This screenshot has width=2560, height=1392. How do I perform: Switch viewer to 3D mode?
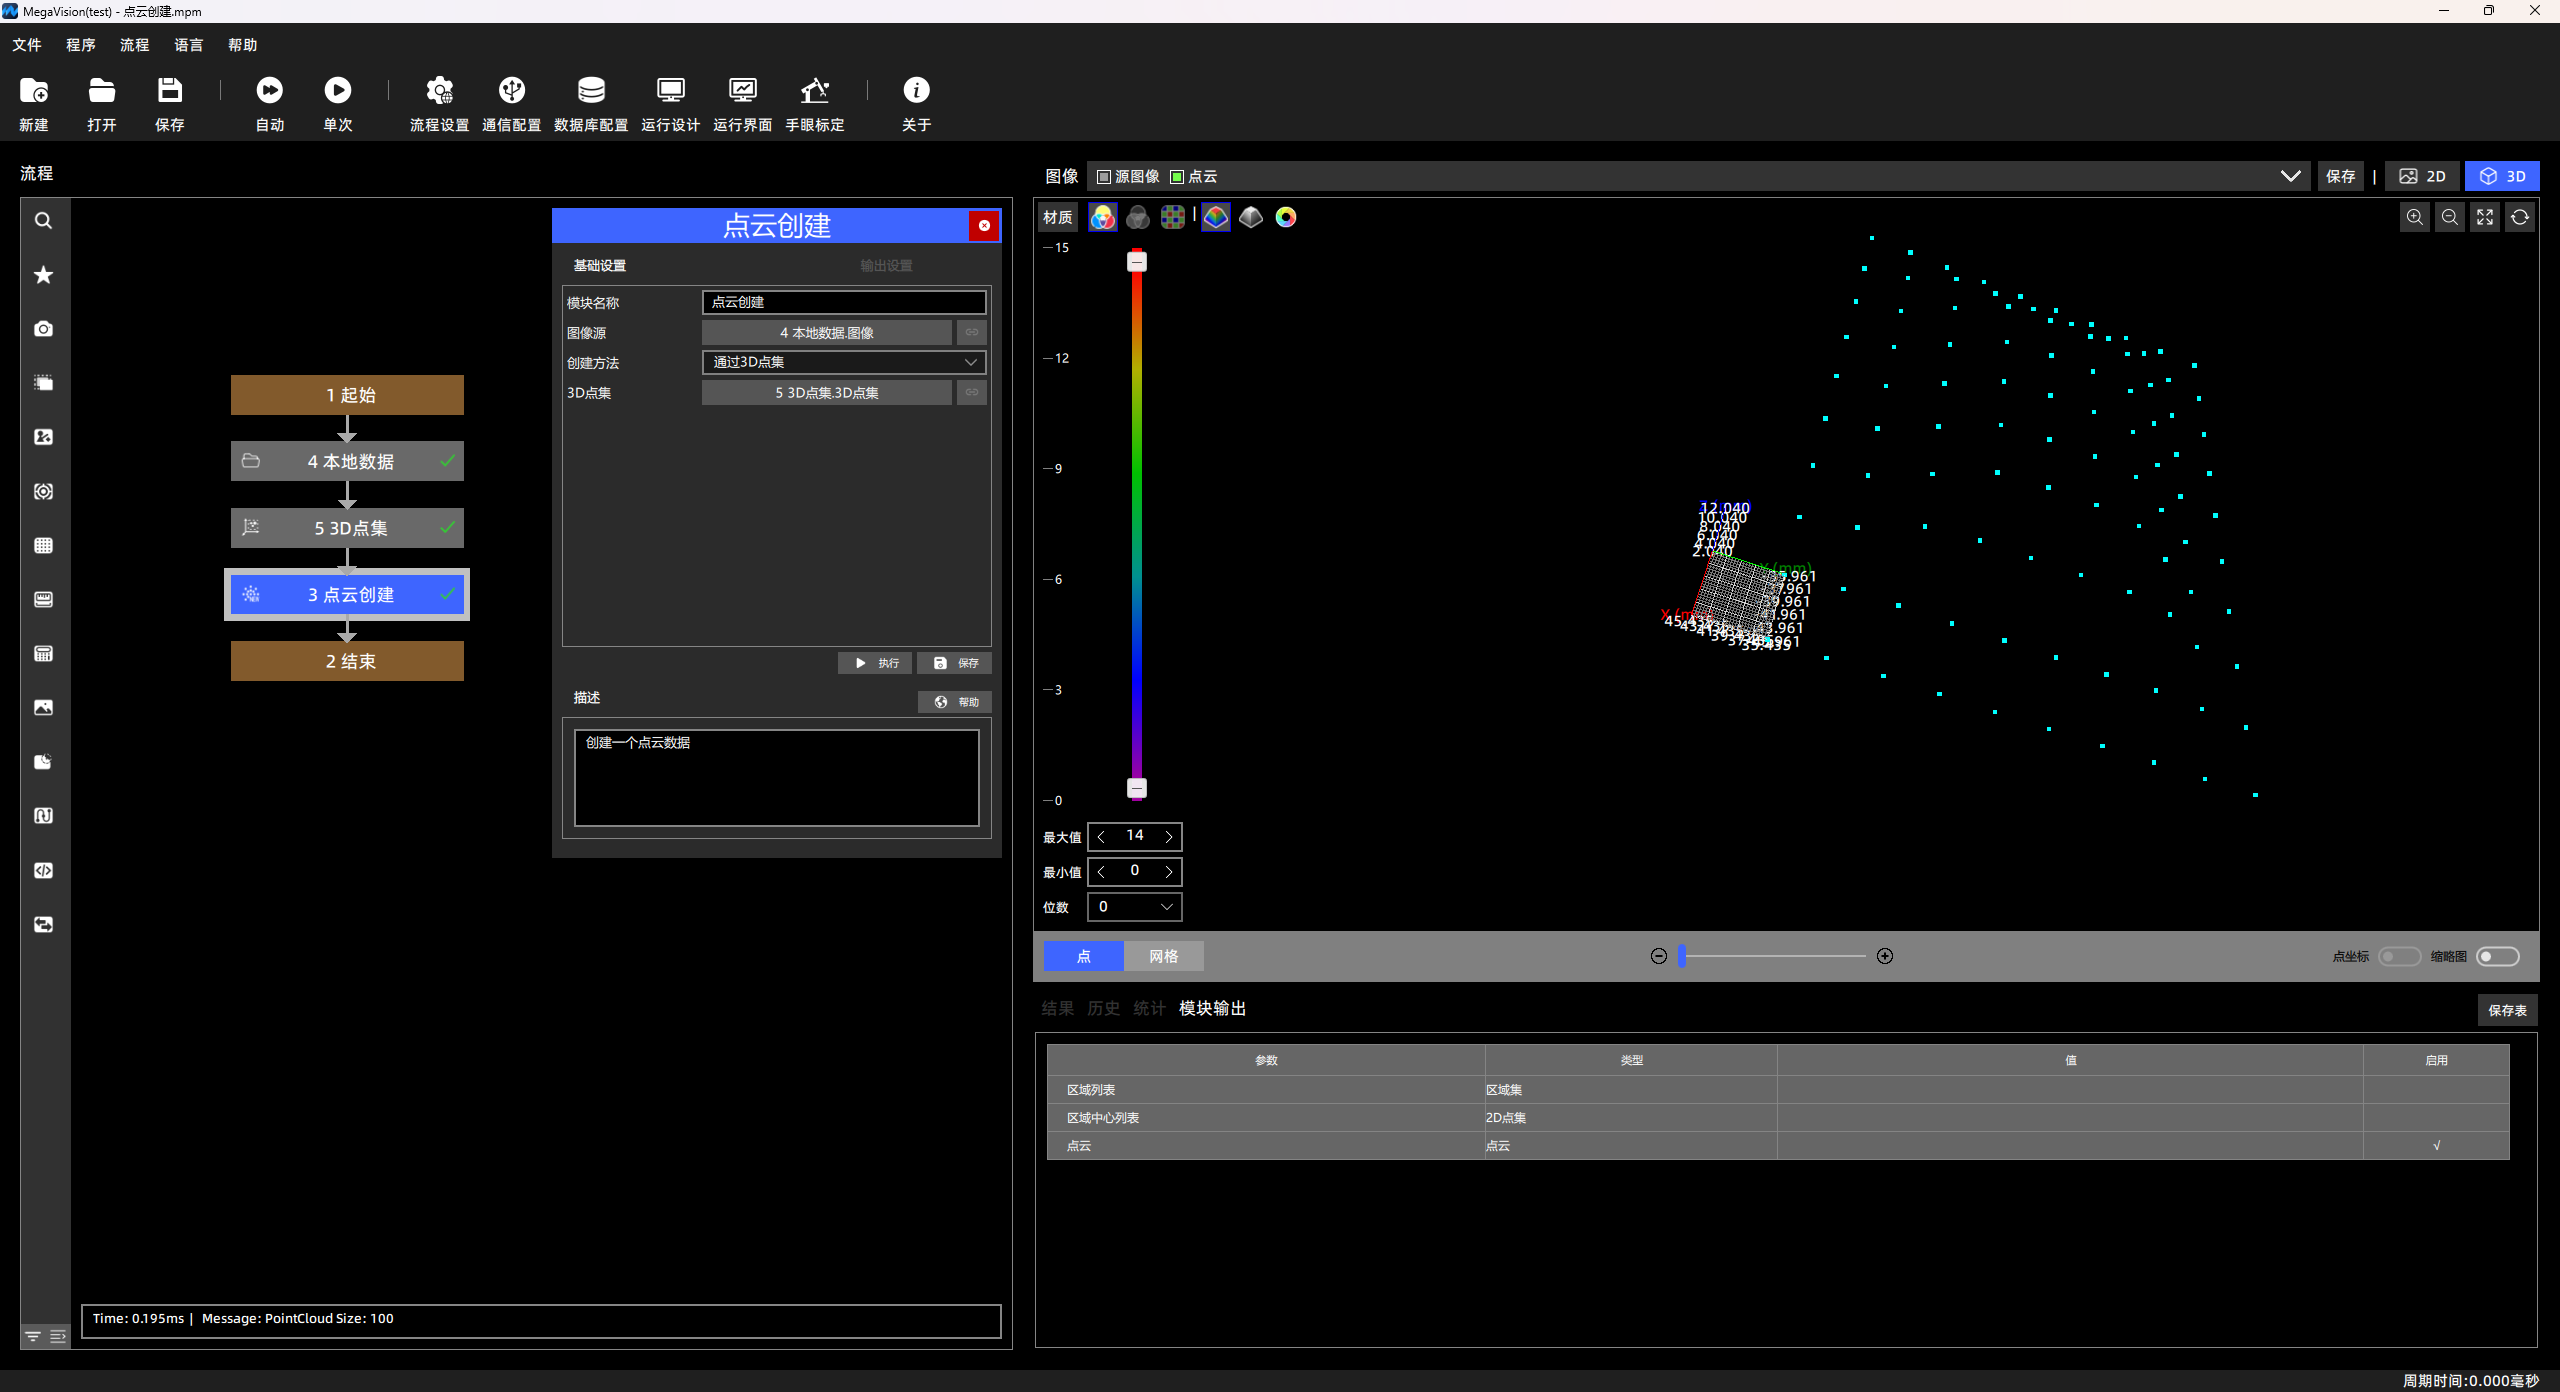tap(2502, 176)
